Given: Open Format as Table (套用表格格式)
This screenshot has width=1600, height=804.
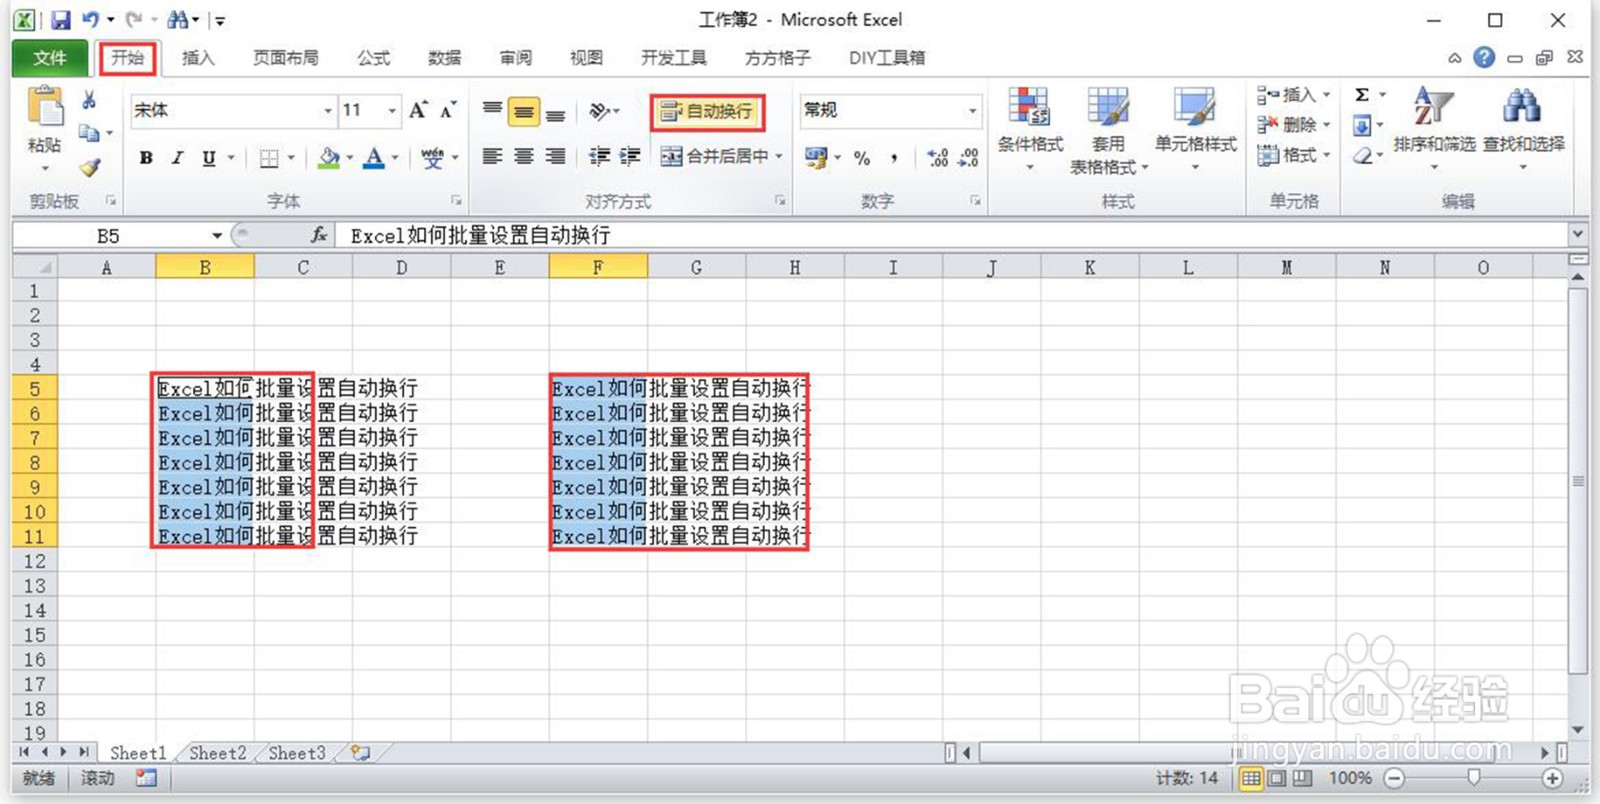Looking at the screenshot, I should (x=1108, y=130).
